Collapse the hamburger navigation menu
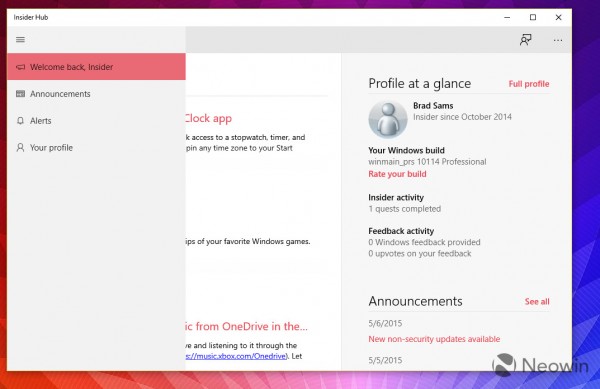 20,40
